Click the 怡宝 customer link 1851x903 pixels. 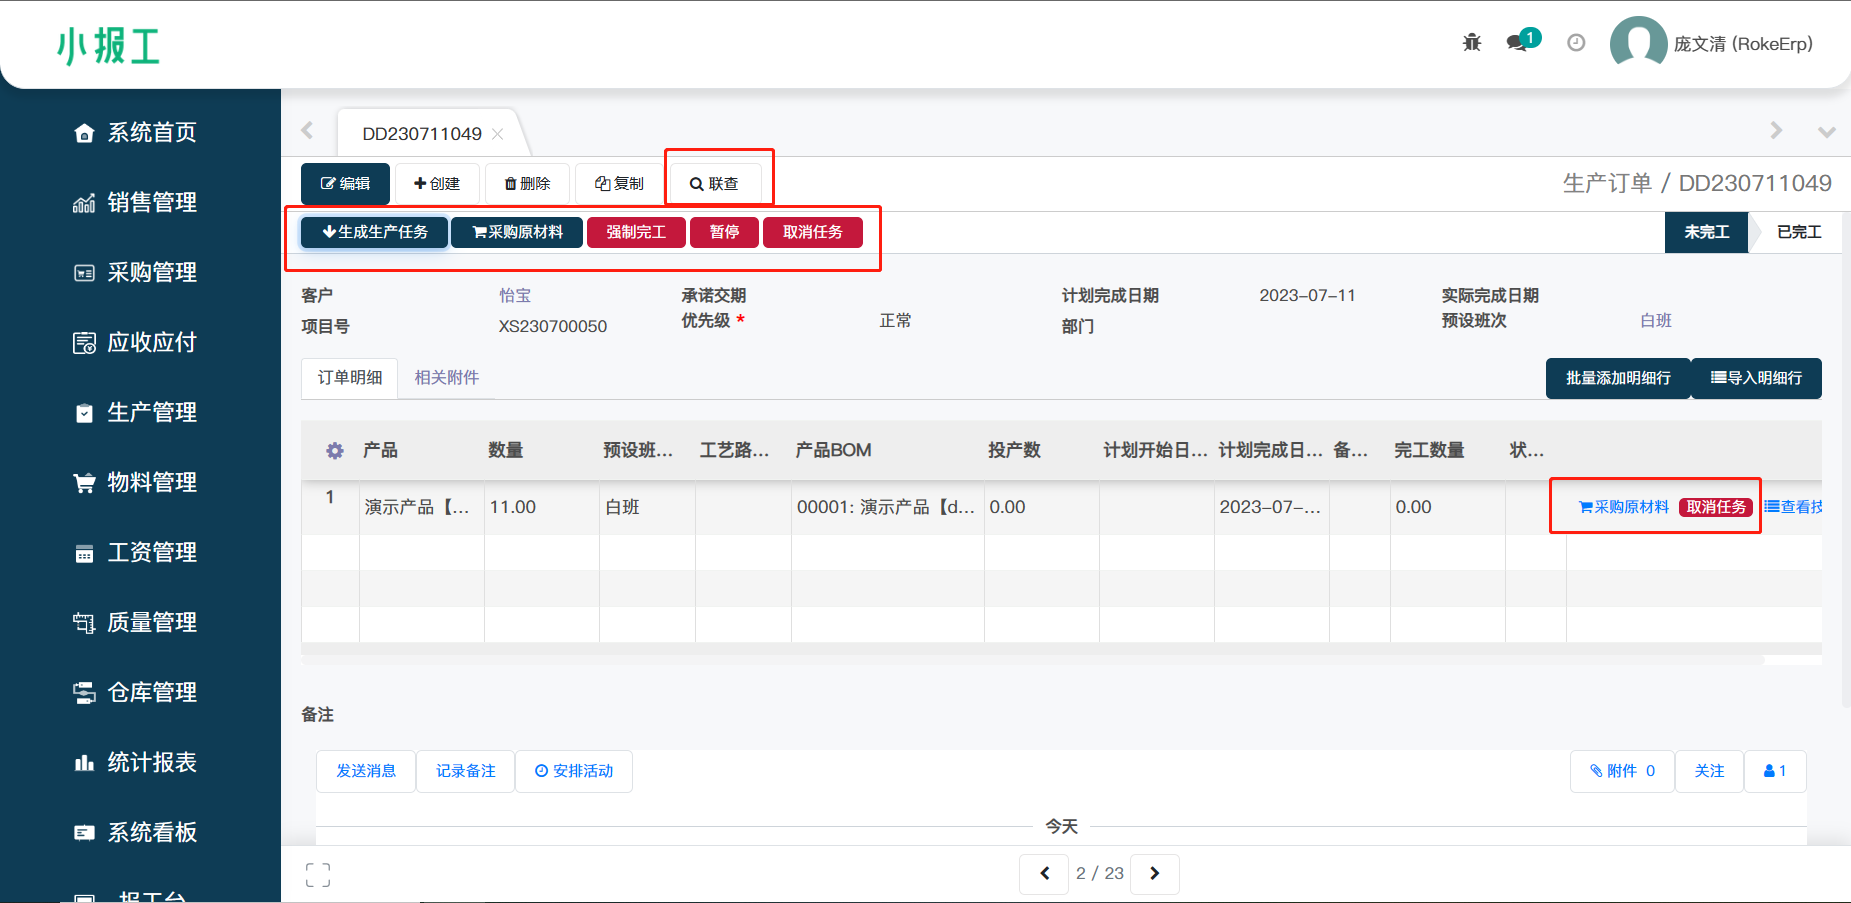pos(515,296)
